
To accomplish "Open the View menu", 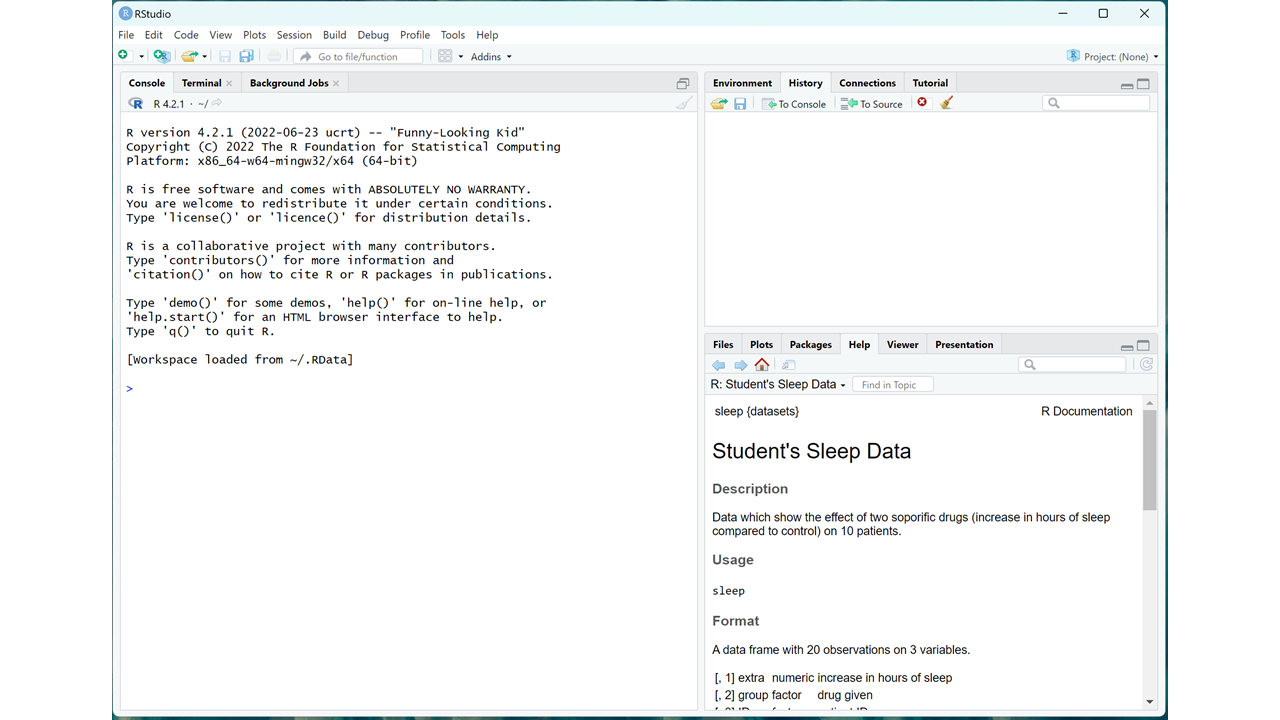I will (221, 35).
